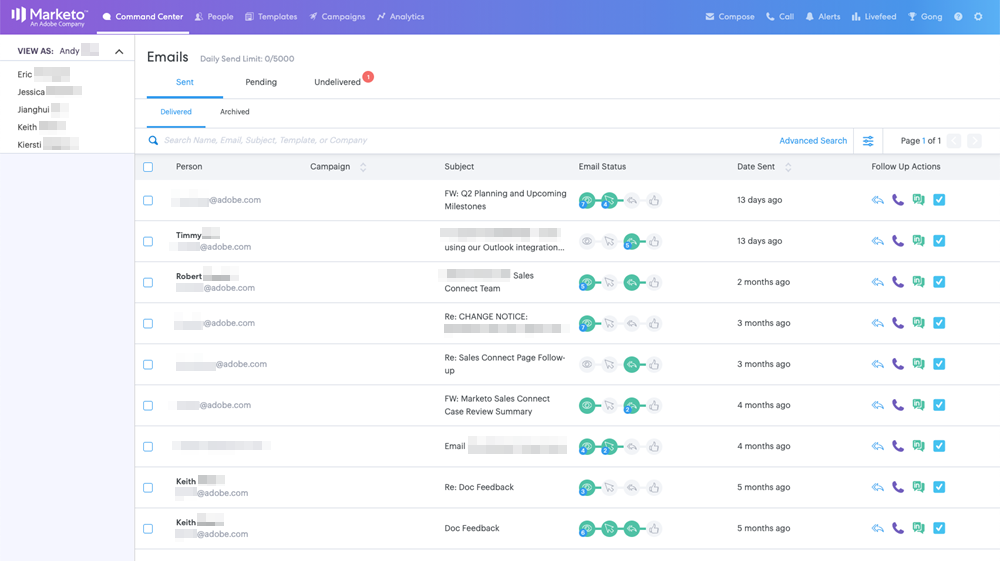Switch to the Undelivered tab
1000x561 pixels.
click(337, 82)
